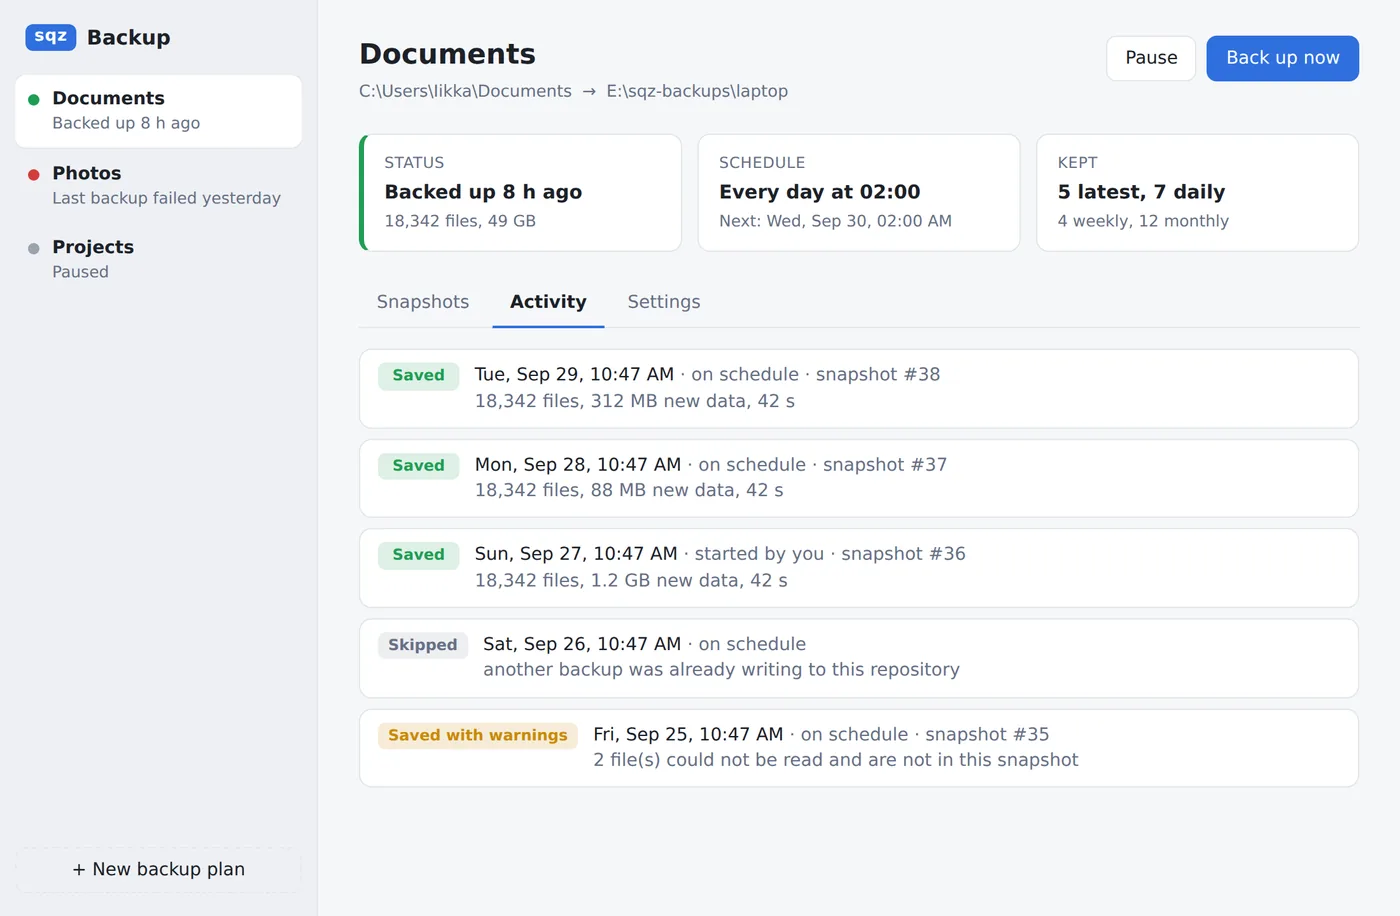Screen dimensions: 1400x916
Task: Switch to the Settings tab
Action: (x=664, y=302)
